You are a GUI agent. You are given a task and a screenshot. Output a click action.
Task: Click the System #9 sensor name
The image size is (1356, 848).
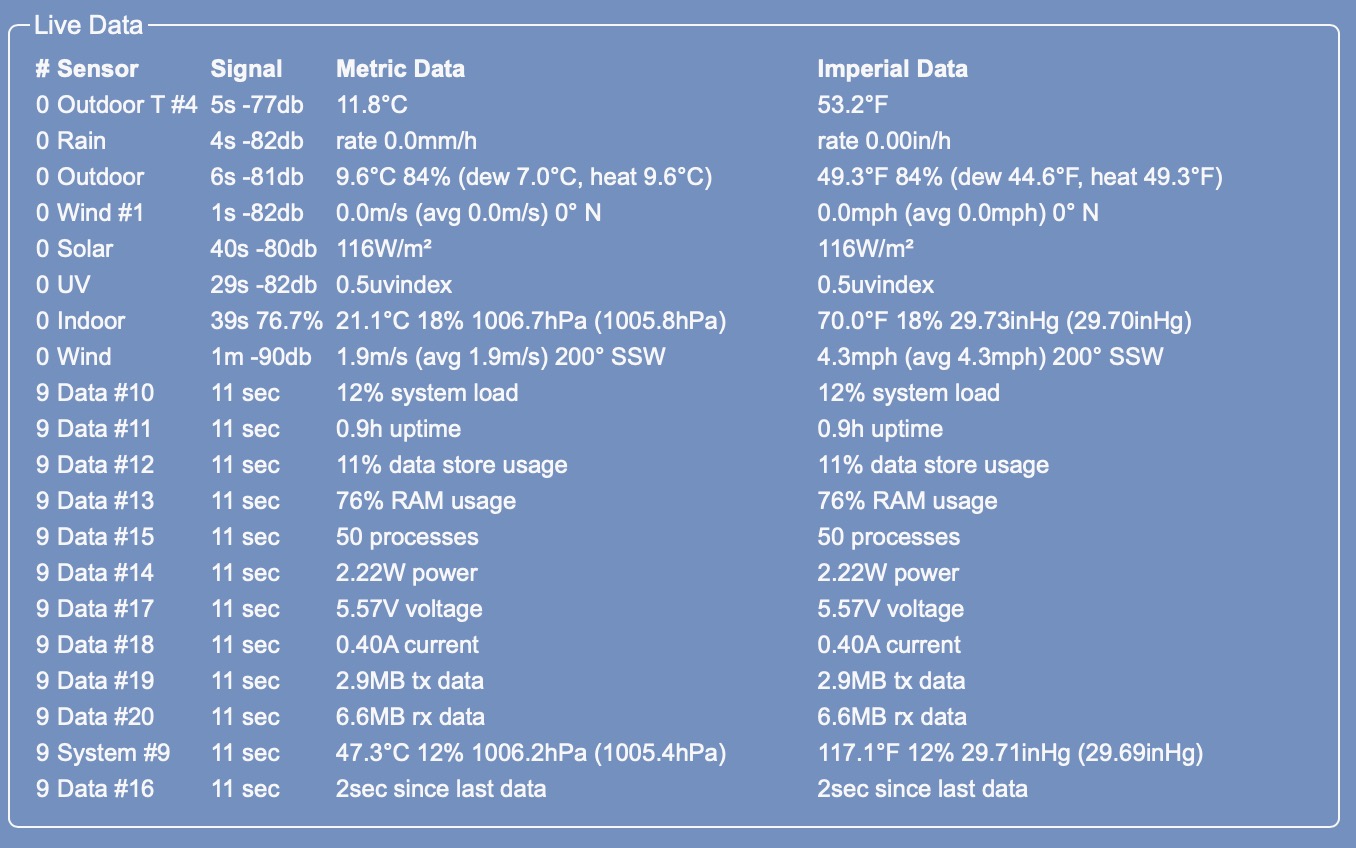(x=114, y=753)
